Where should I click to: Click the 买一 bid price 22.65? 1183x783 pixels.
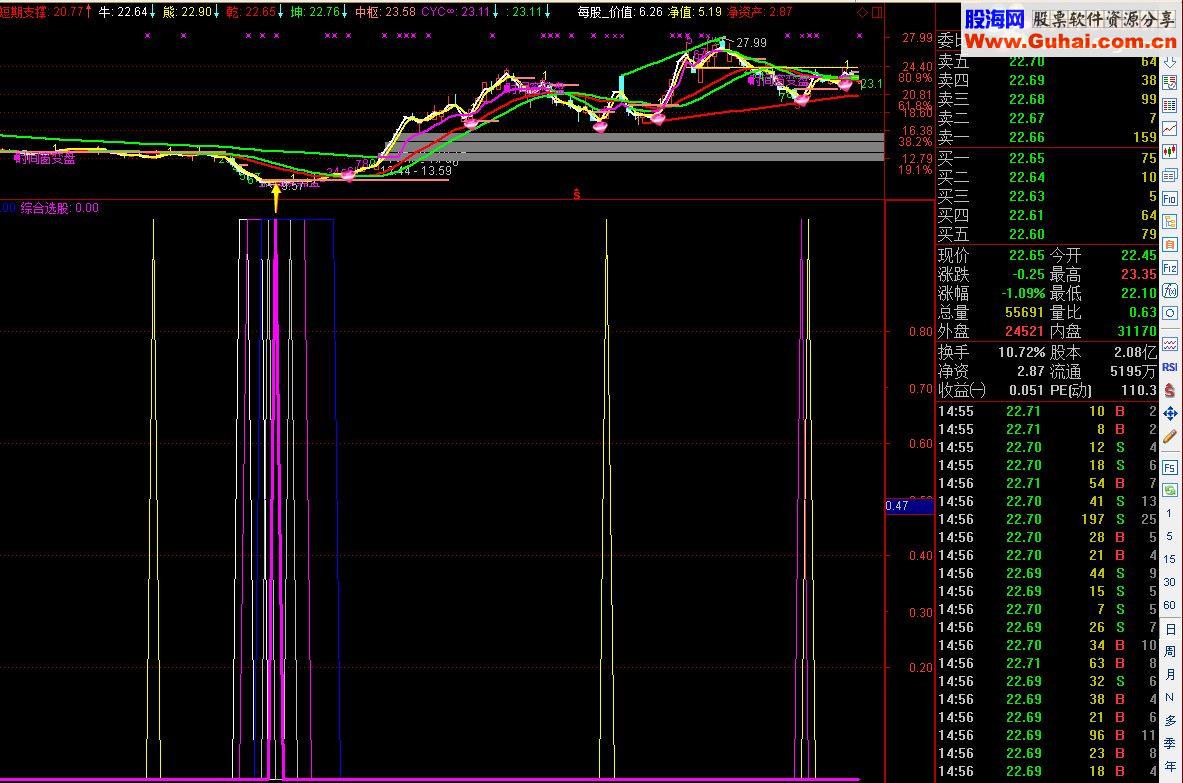click(x=1027, y=158)
